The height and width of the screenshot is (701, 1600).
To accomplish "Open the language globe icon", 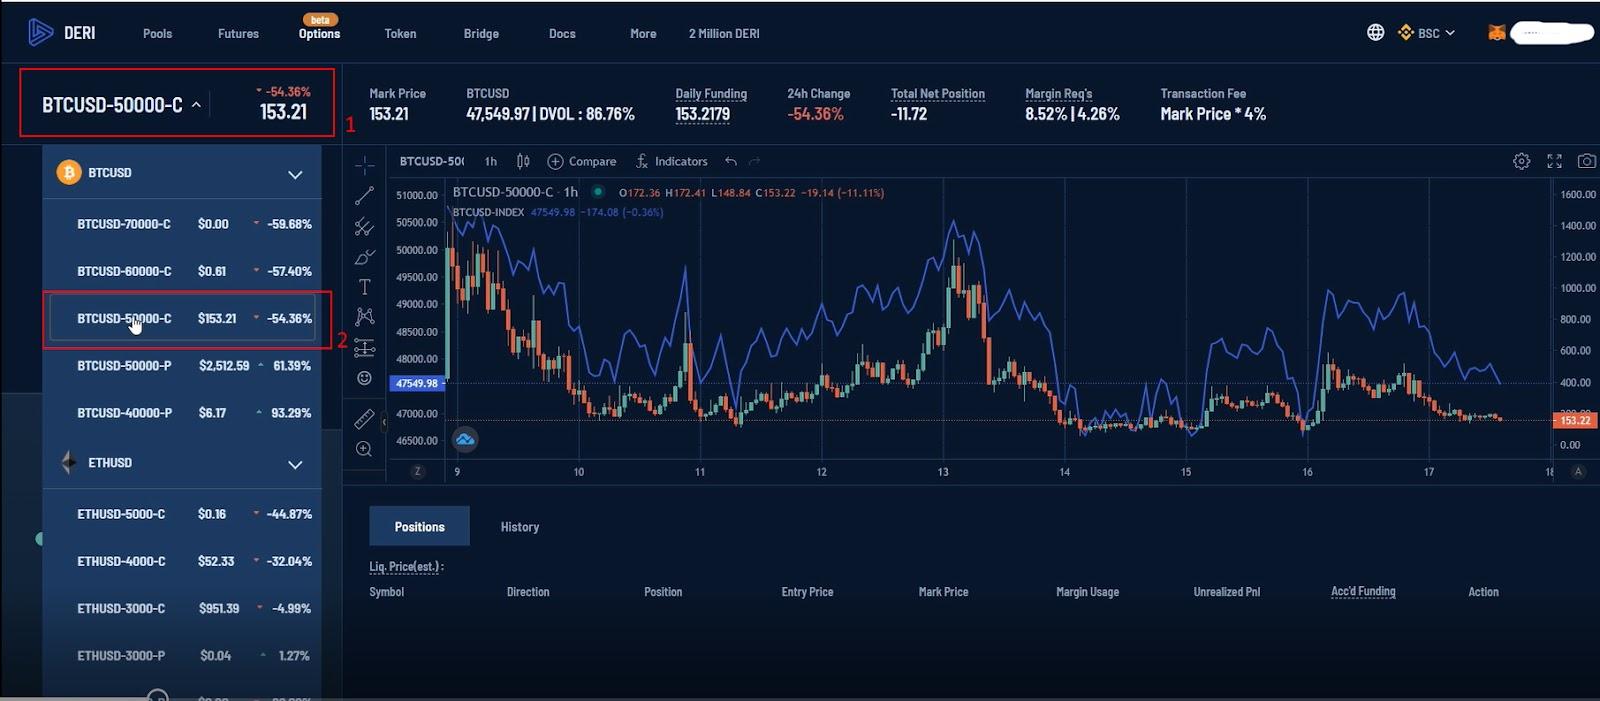I will coord(1376,33).
